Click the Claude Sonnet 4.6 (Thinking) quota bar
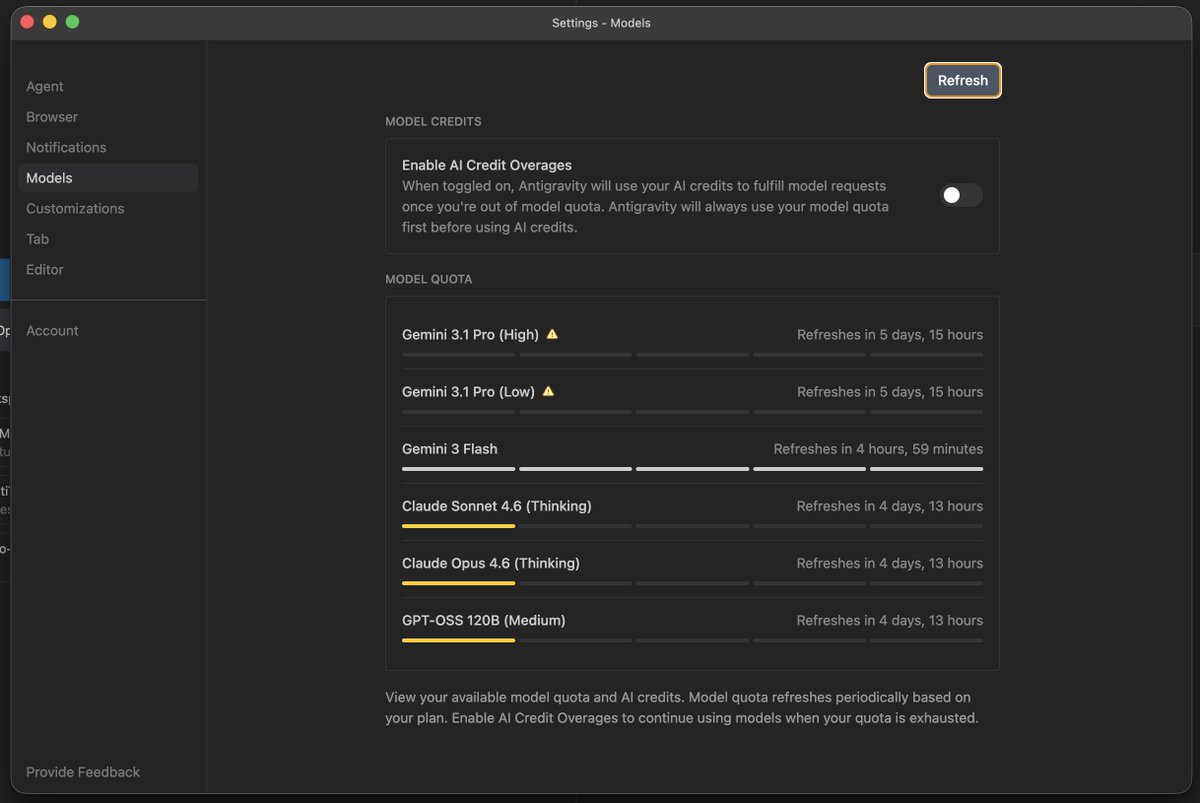Viewport: 1200px width, 803px height. pos(692,525)
